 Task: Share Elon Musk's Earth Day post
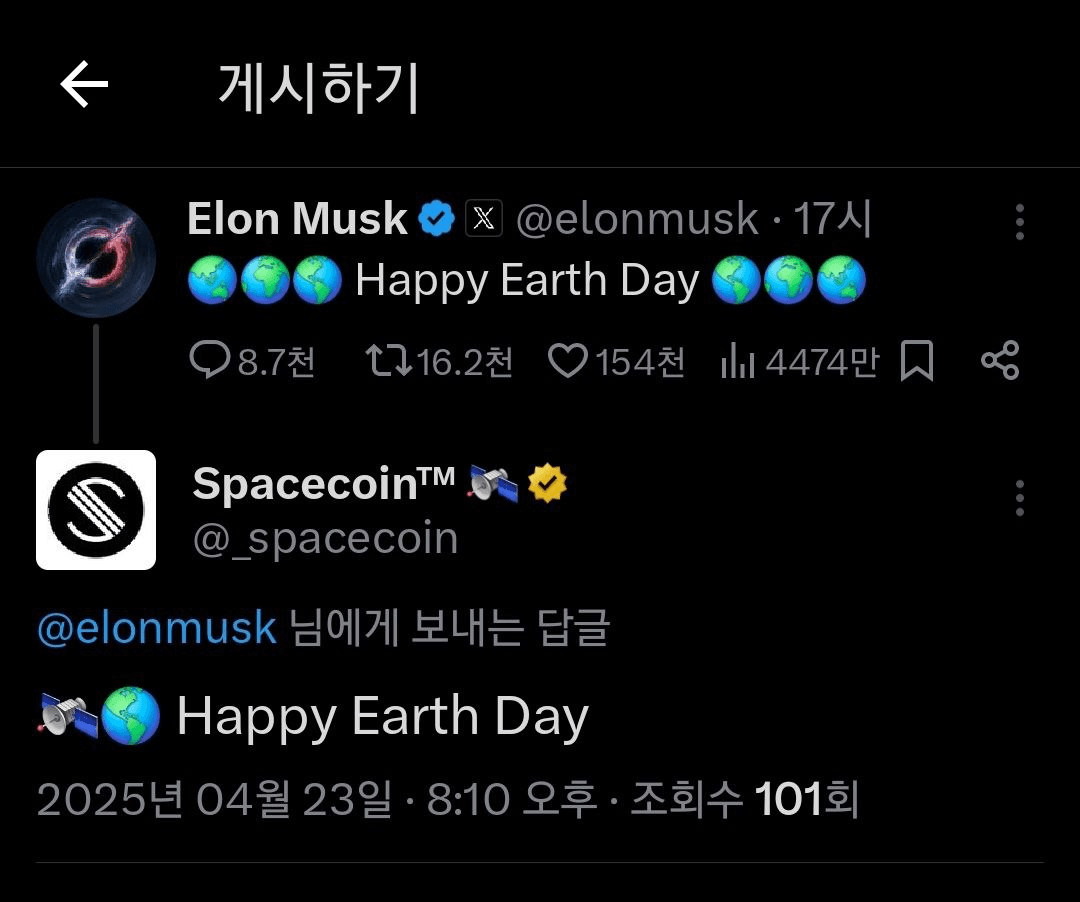click(999, 361)
